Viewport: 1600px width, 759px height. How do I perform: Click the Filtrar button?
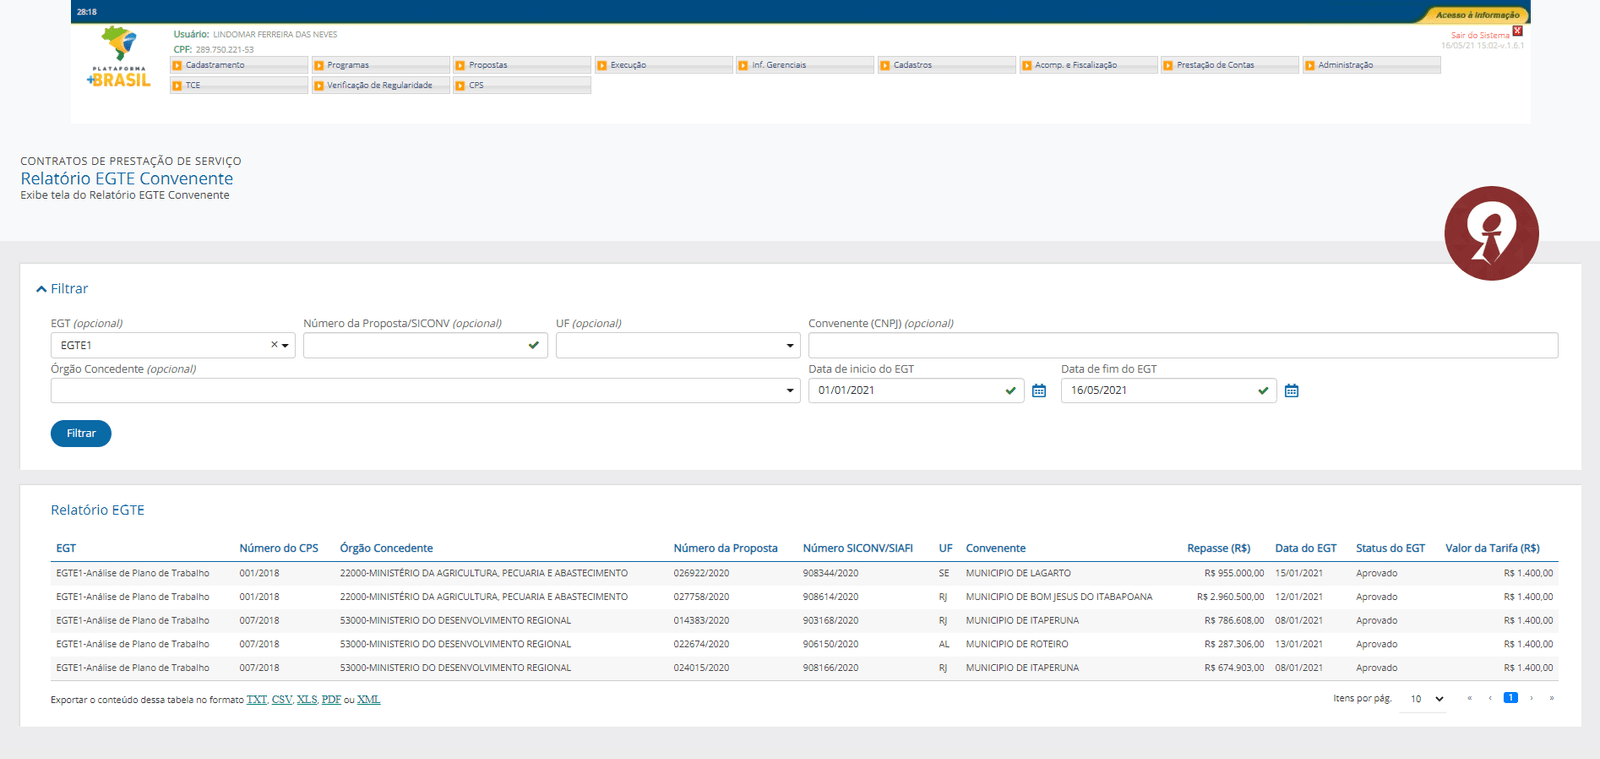[x=81, y=433]
